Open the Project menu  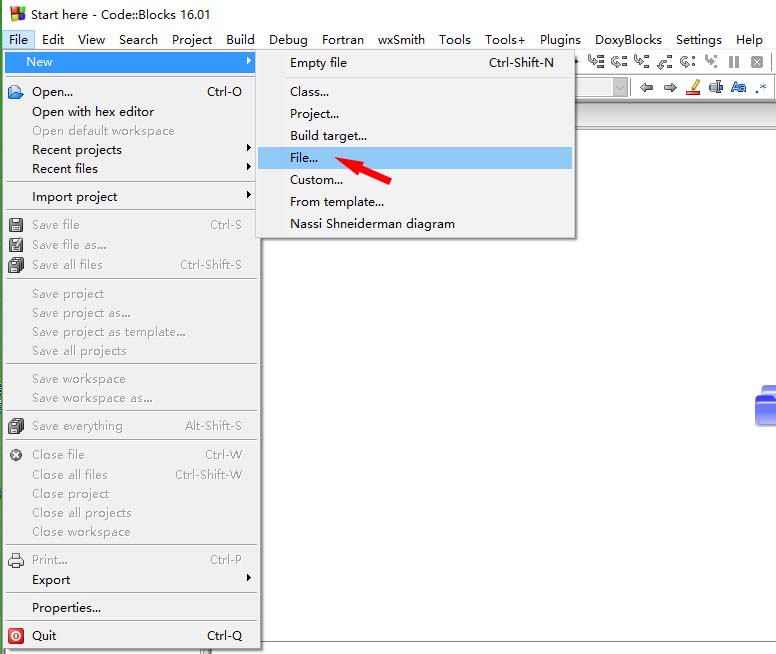tap(192, 40)
